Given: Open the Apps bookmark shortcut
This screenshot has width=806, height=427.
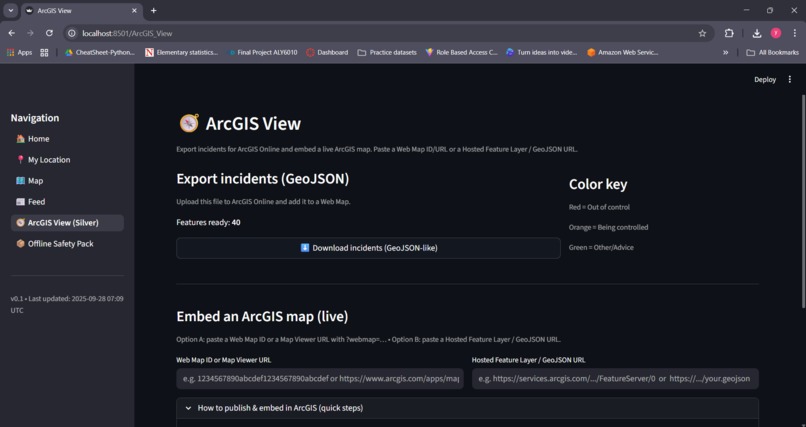Looking at the screenshot, I should [x=20, y=52].
